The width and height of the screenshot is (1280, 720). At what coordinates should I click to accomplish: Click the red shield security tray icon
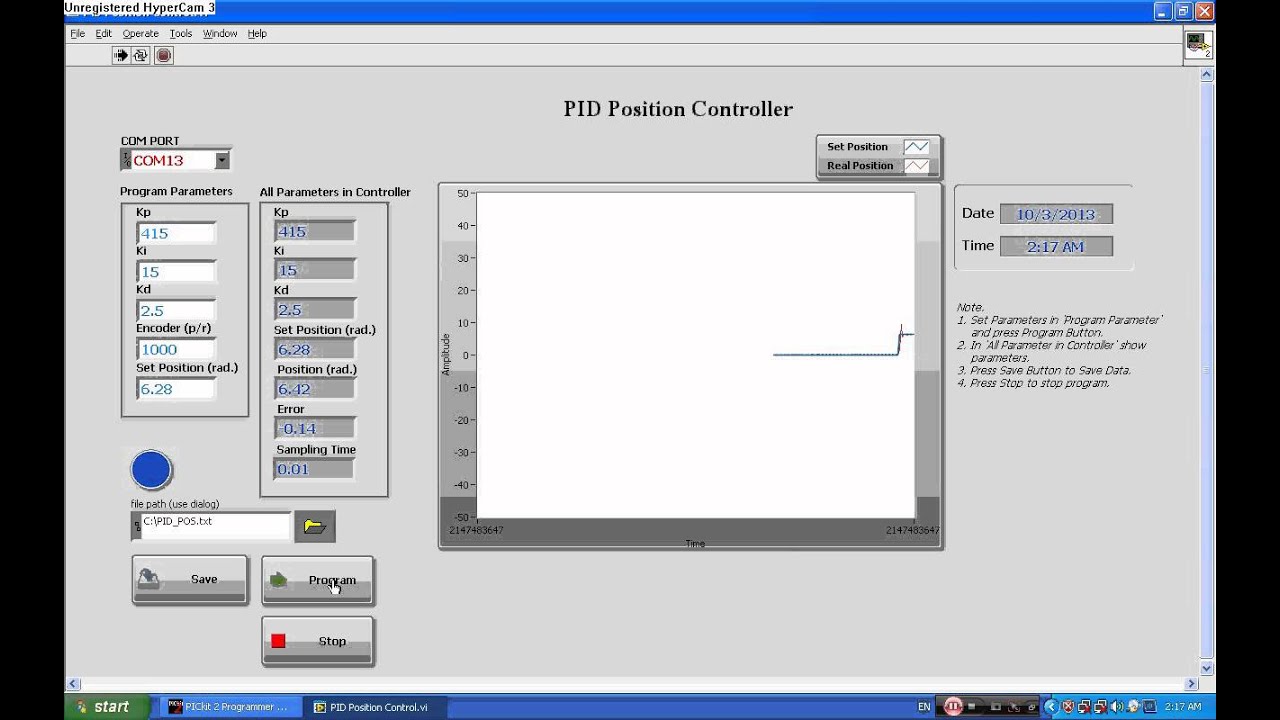pyautogui.click(x=1068, y=707)
